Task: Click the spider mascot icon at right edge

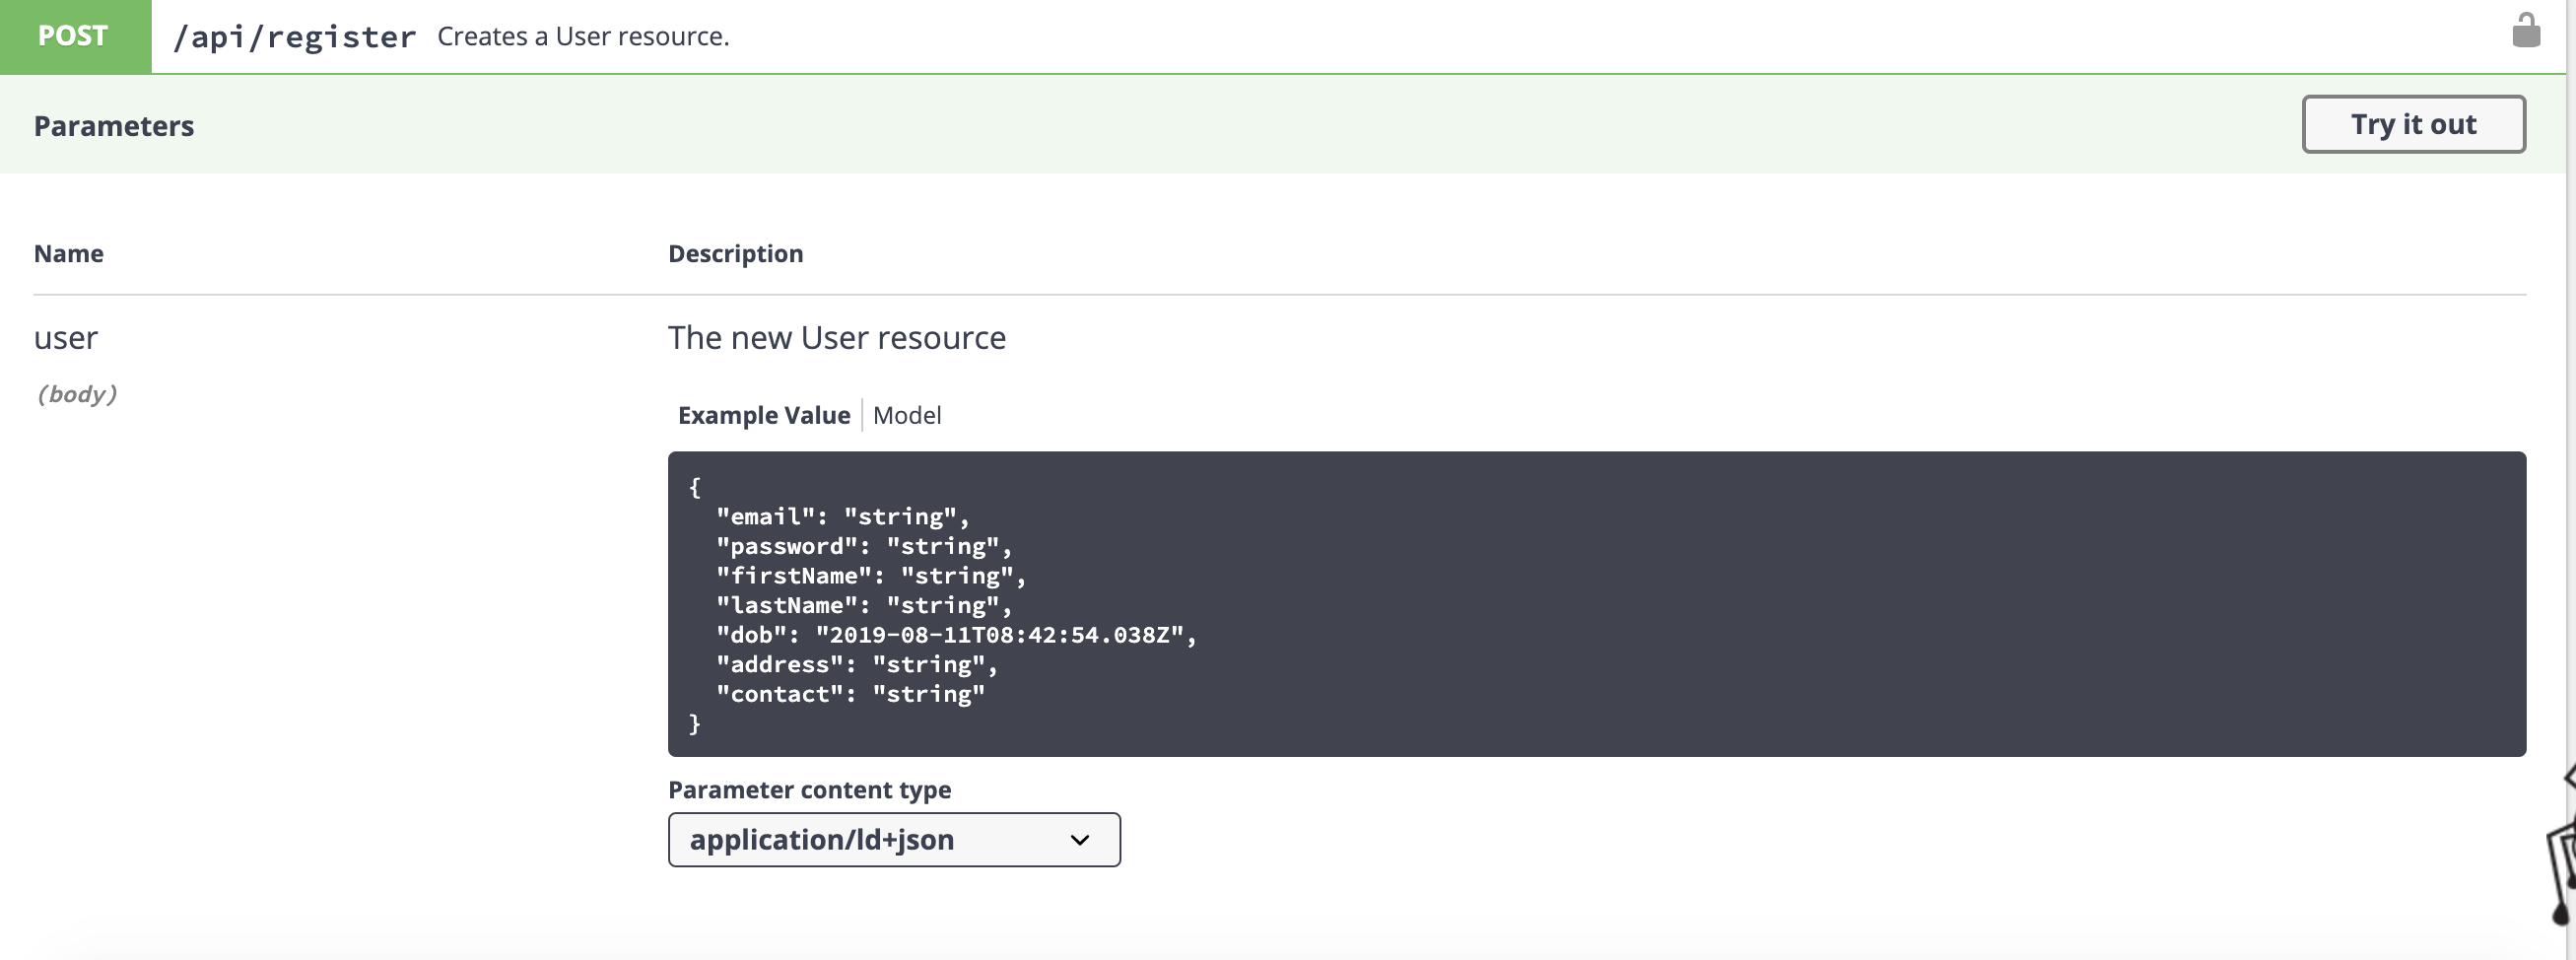Action: click(2562, 850)
